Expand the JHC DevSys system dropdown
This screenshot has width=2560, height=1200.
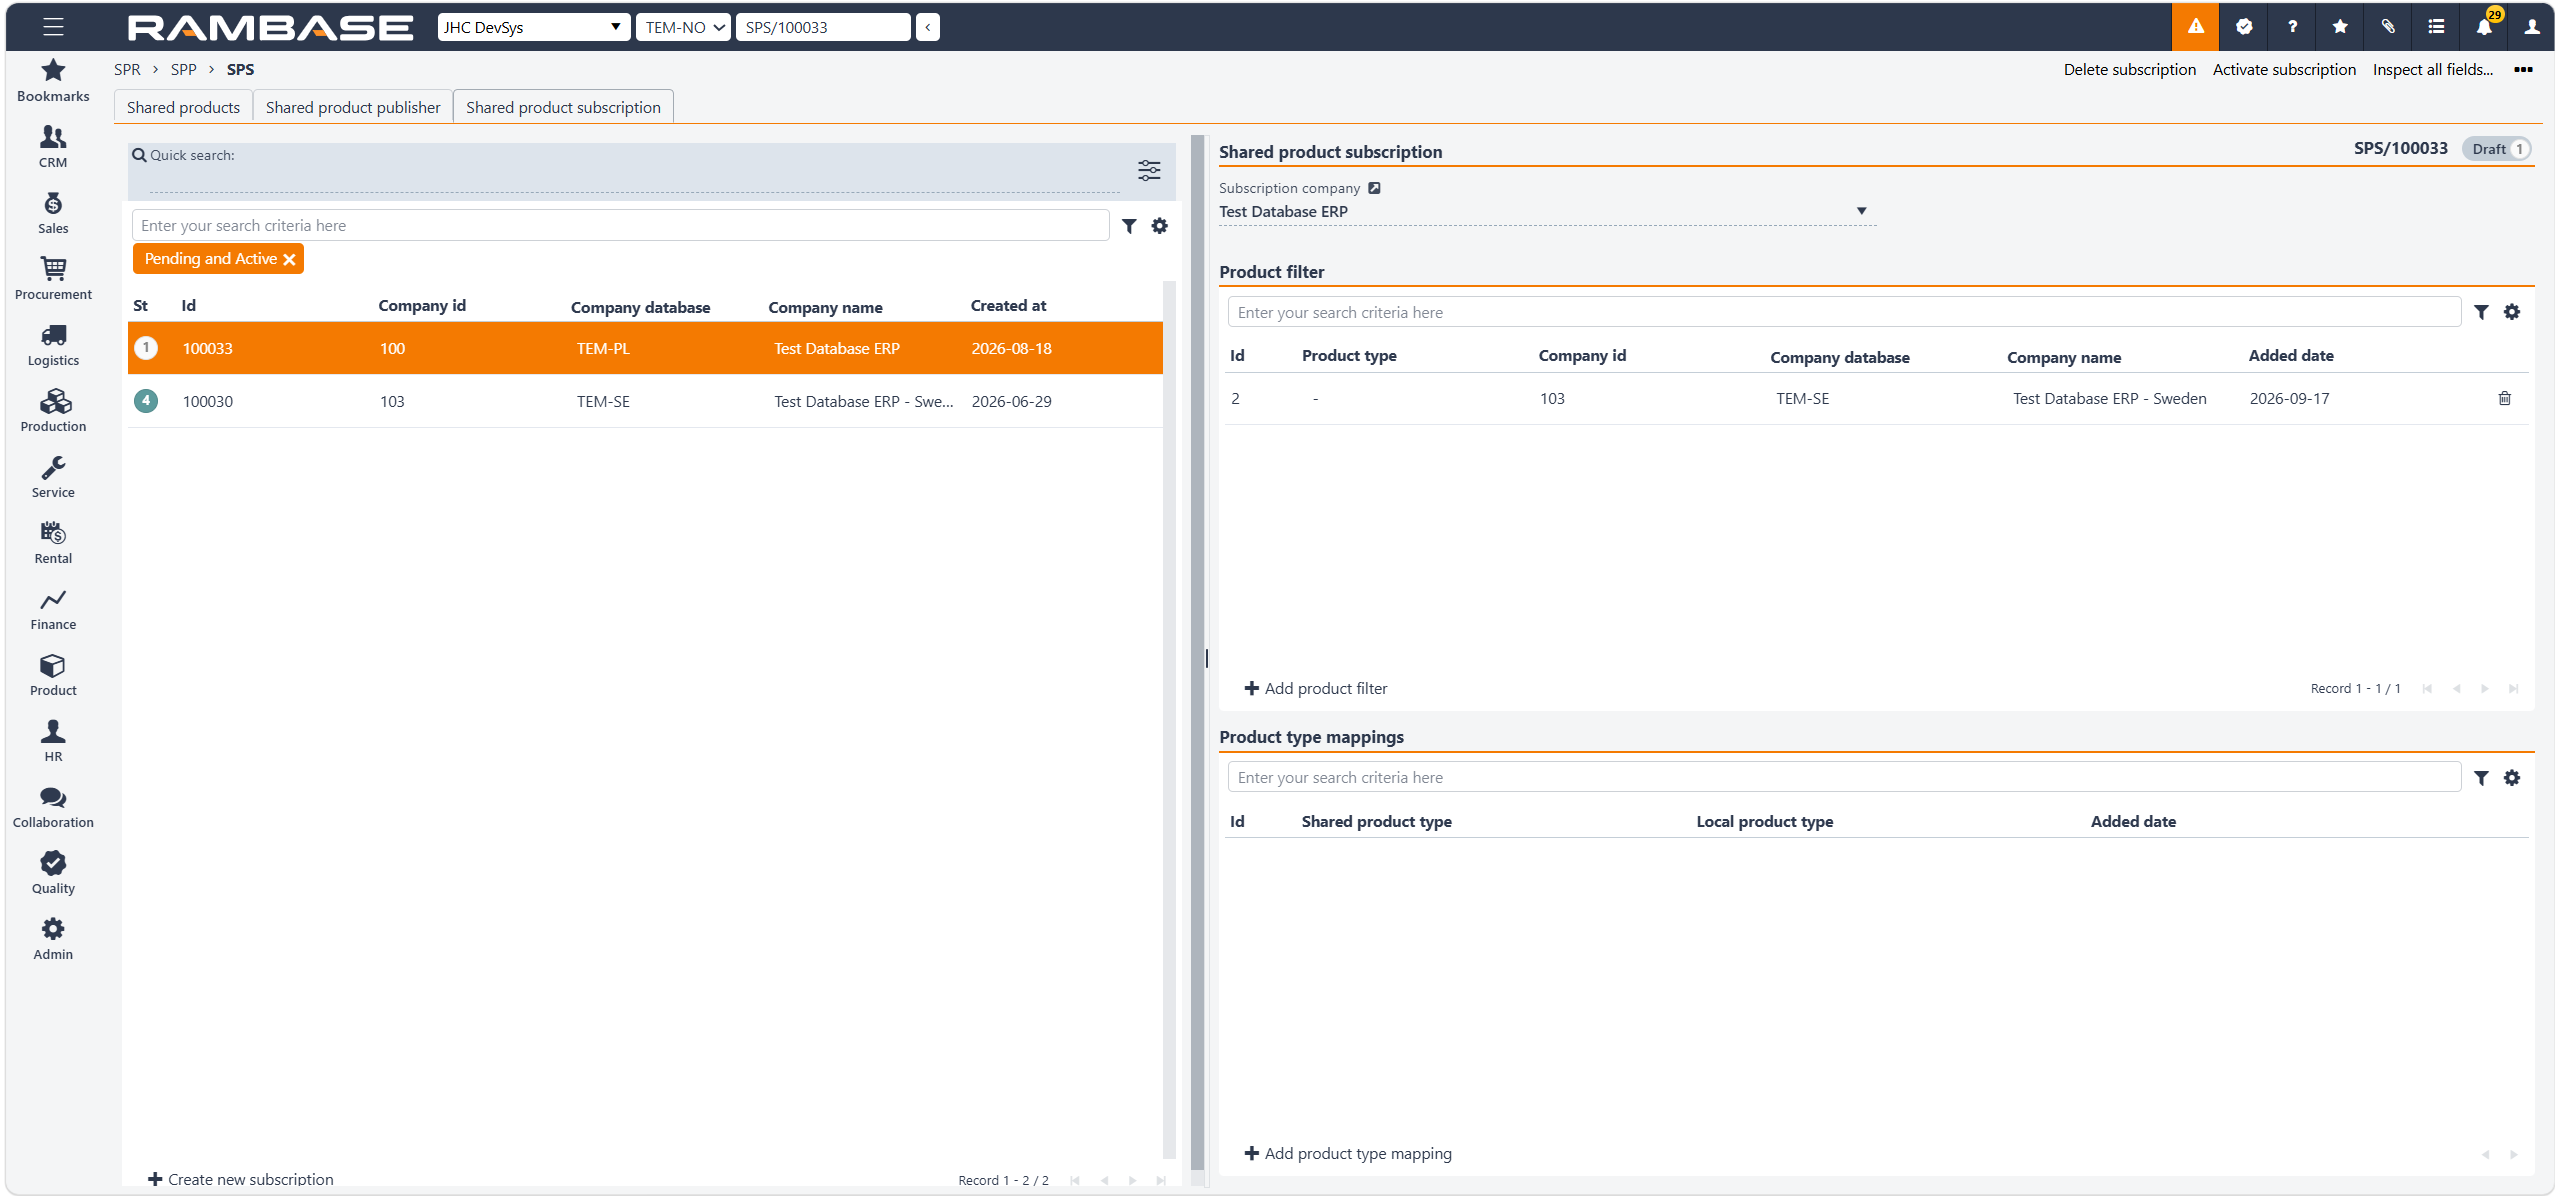click(x=534, y=27)
